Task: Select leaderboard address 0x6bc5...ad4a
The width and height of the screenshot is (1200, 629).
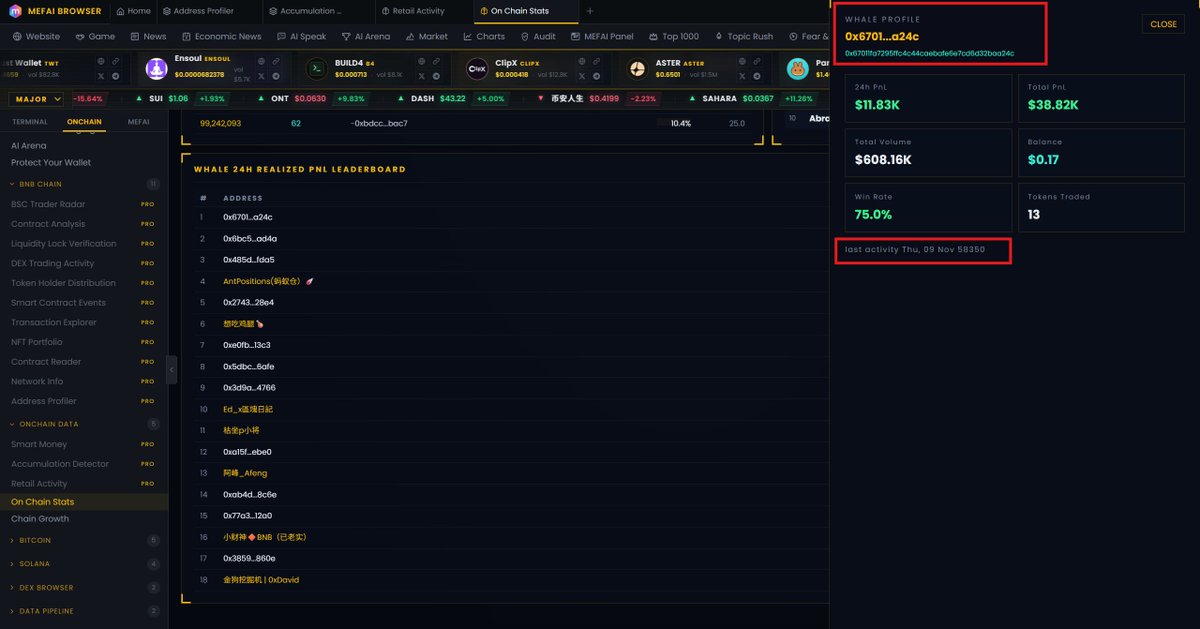Action: [250, 239]
